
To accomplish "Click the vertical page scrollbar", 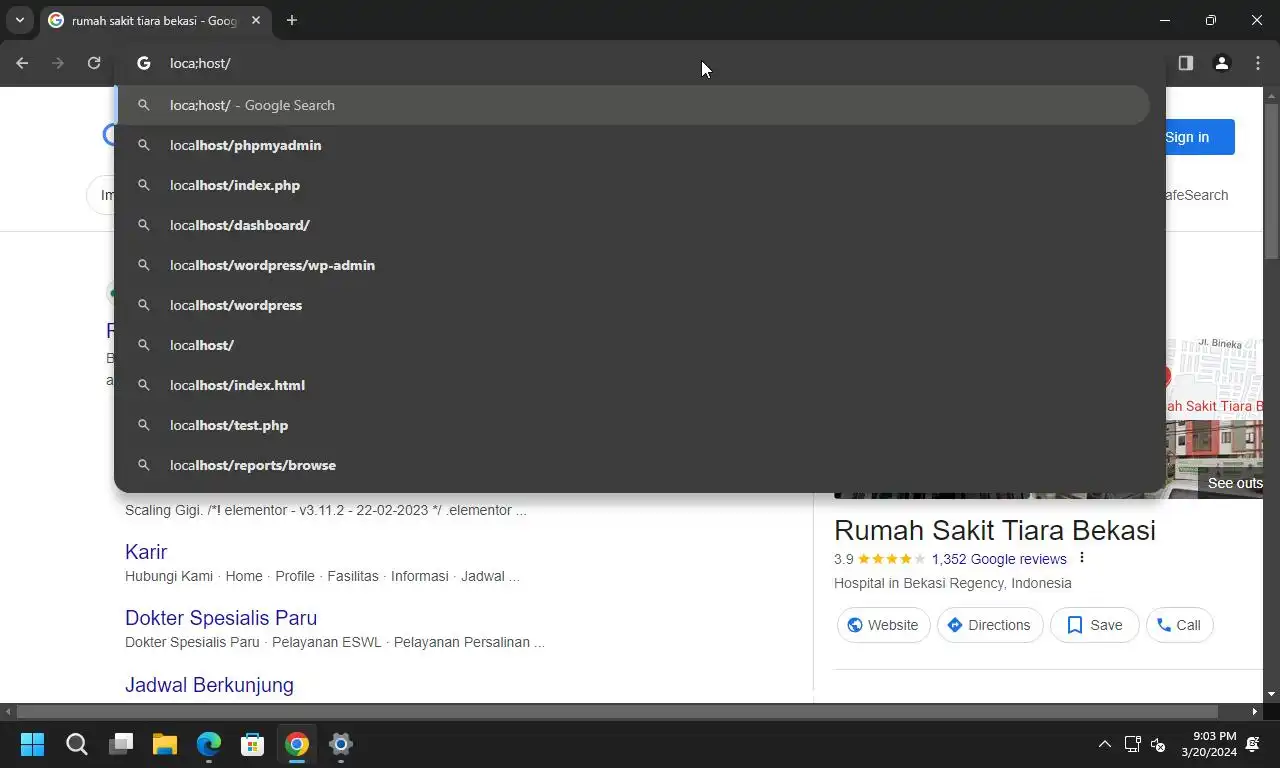I will tap(1271, 180).
